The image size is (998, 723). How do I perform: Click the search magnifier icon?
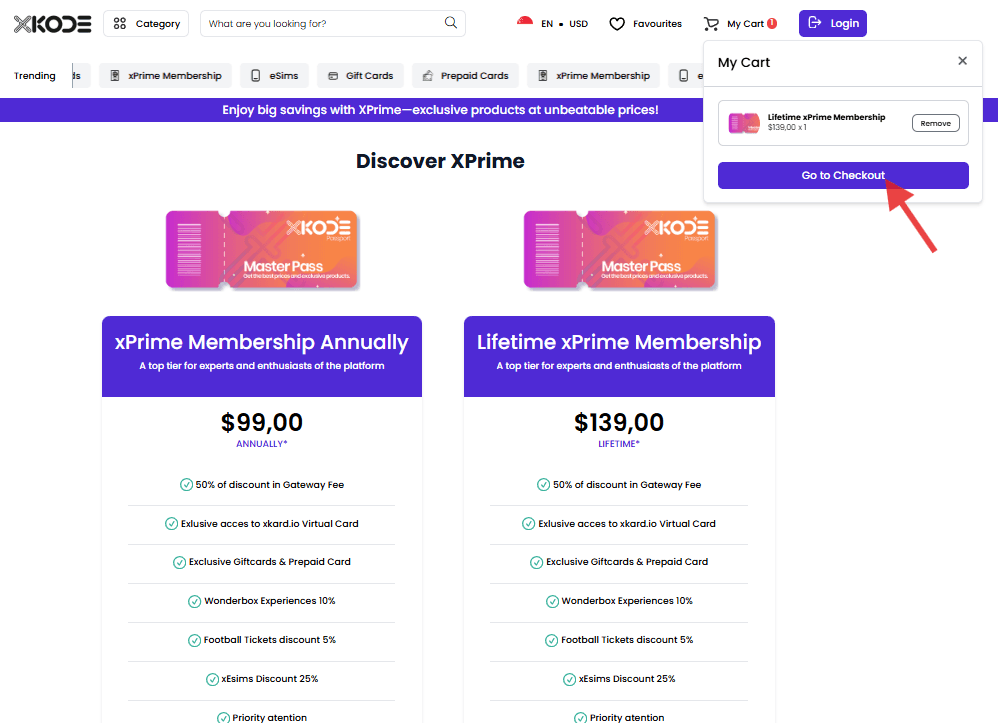tap(451, 23)
